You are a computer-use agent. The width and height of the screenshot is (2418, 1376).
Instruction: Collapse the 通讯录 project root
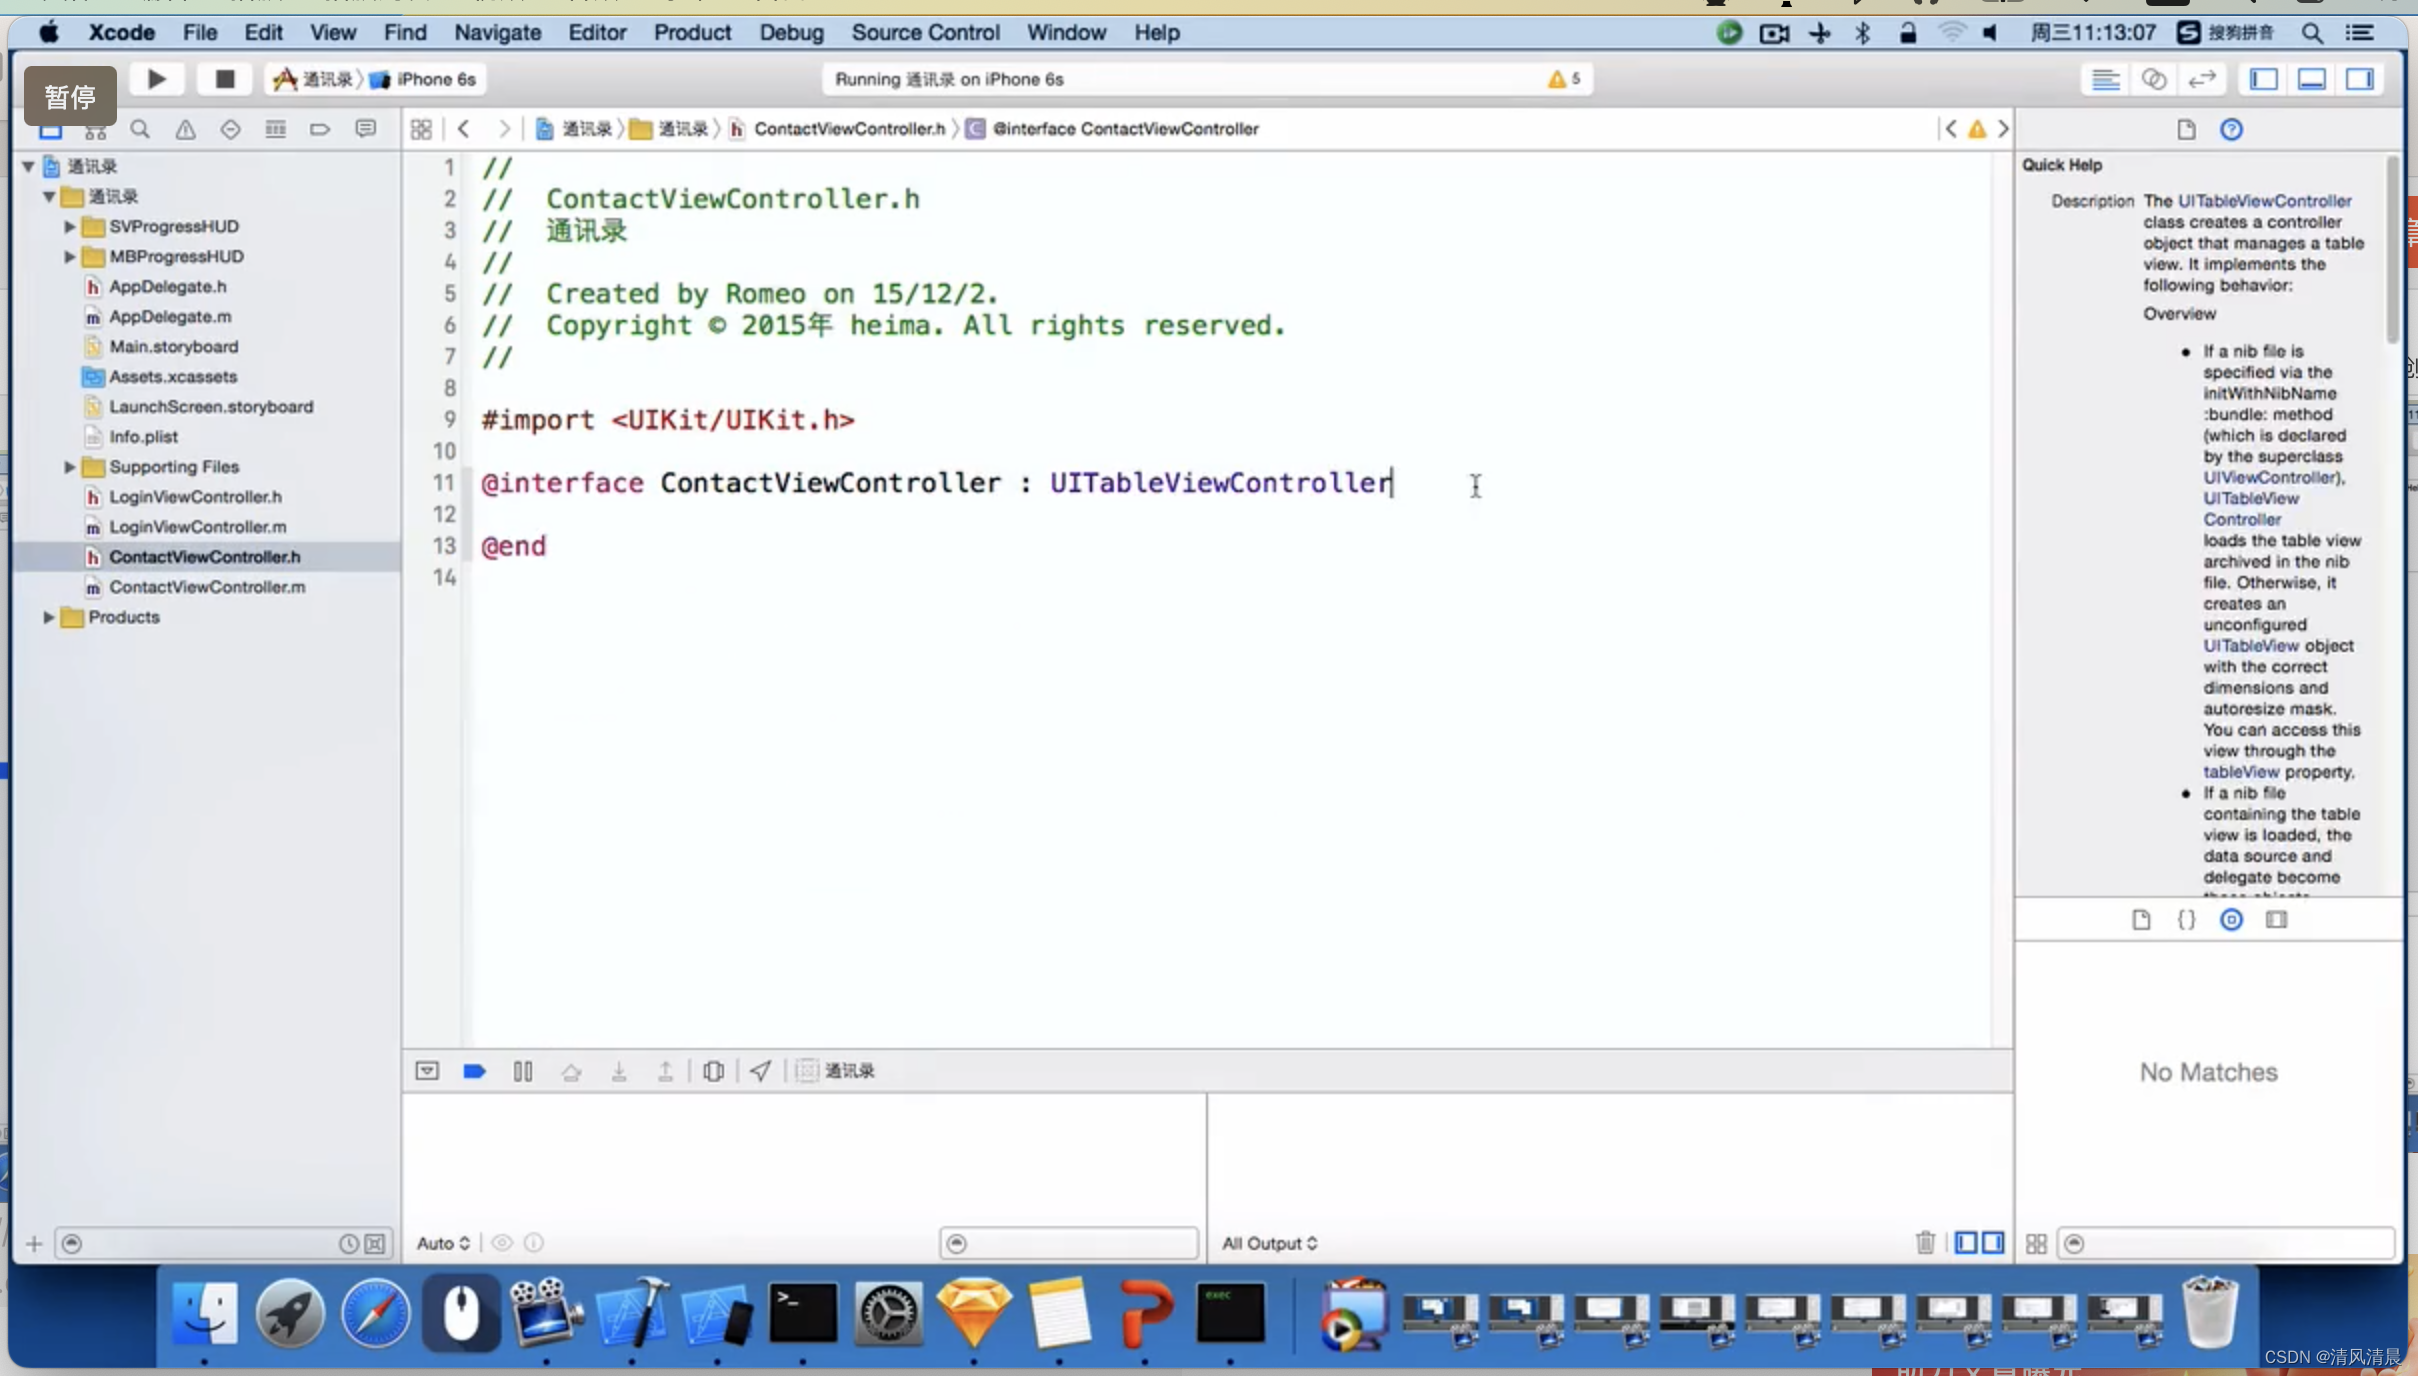pos(28,166)
